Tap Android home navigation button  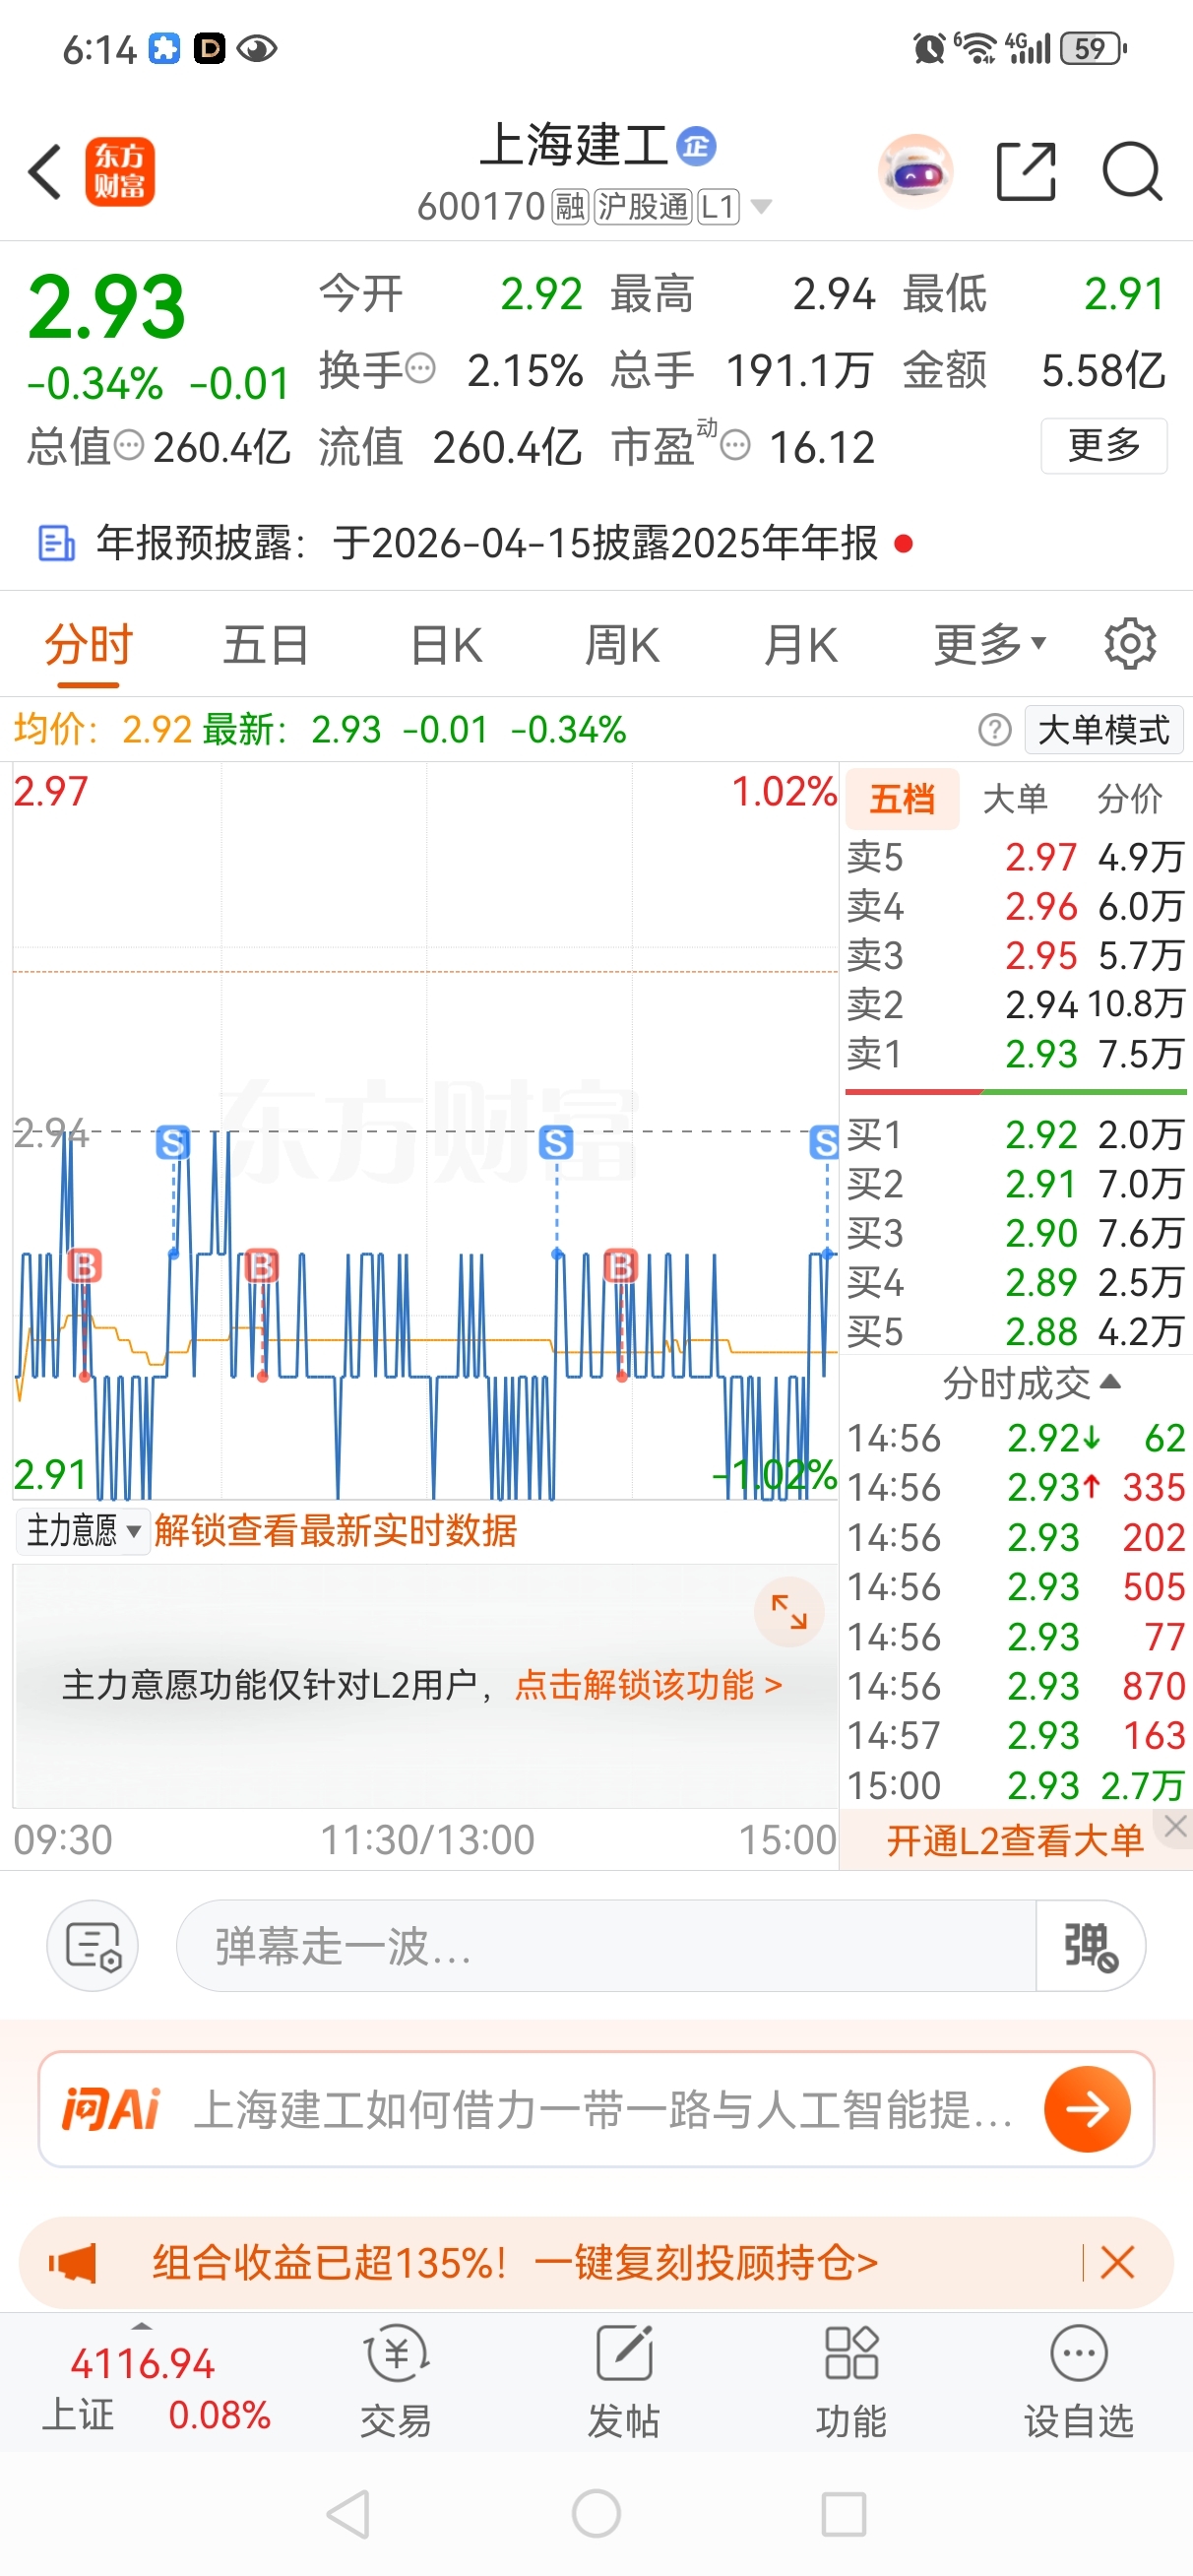[596, 2513]
